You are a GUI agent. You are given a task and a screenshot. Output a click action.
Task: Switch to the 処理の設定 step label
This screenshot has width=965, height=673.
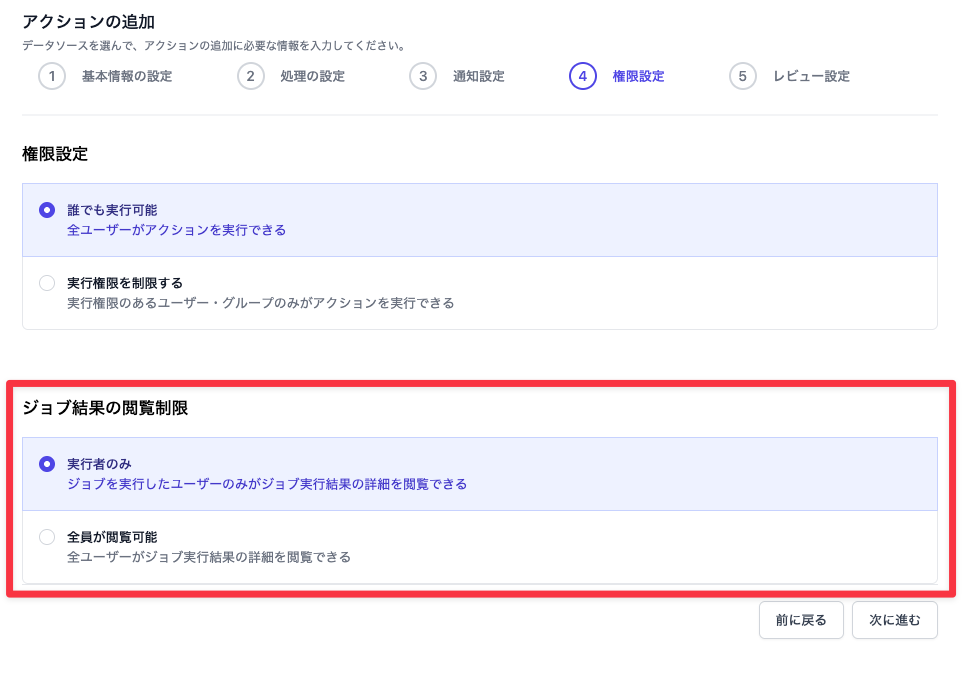coord(312,76)
